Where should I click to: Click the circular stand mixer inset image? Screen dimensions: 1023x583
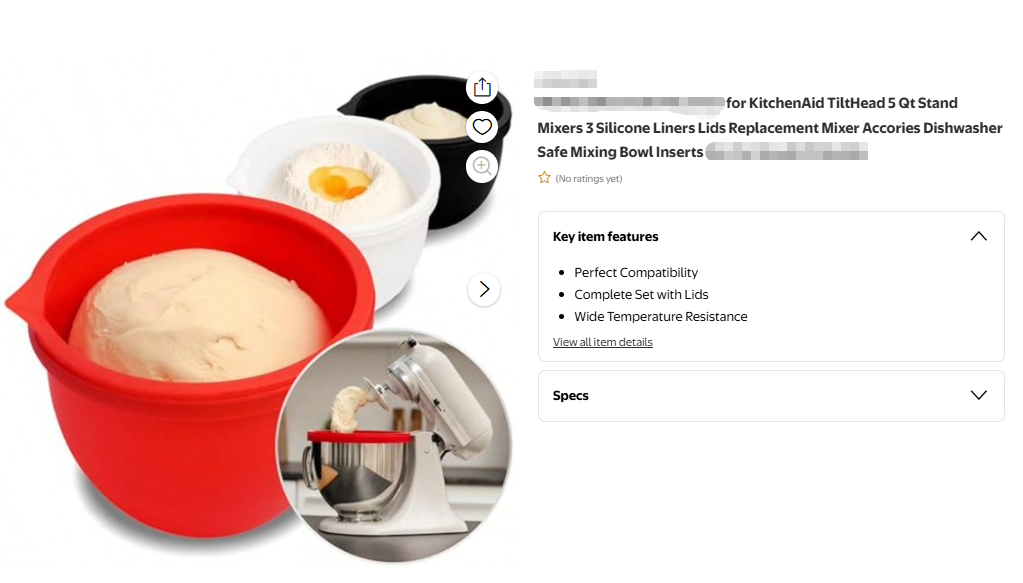[394, 445]
